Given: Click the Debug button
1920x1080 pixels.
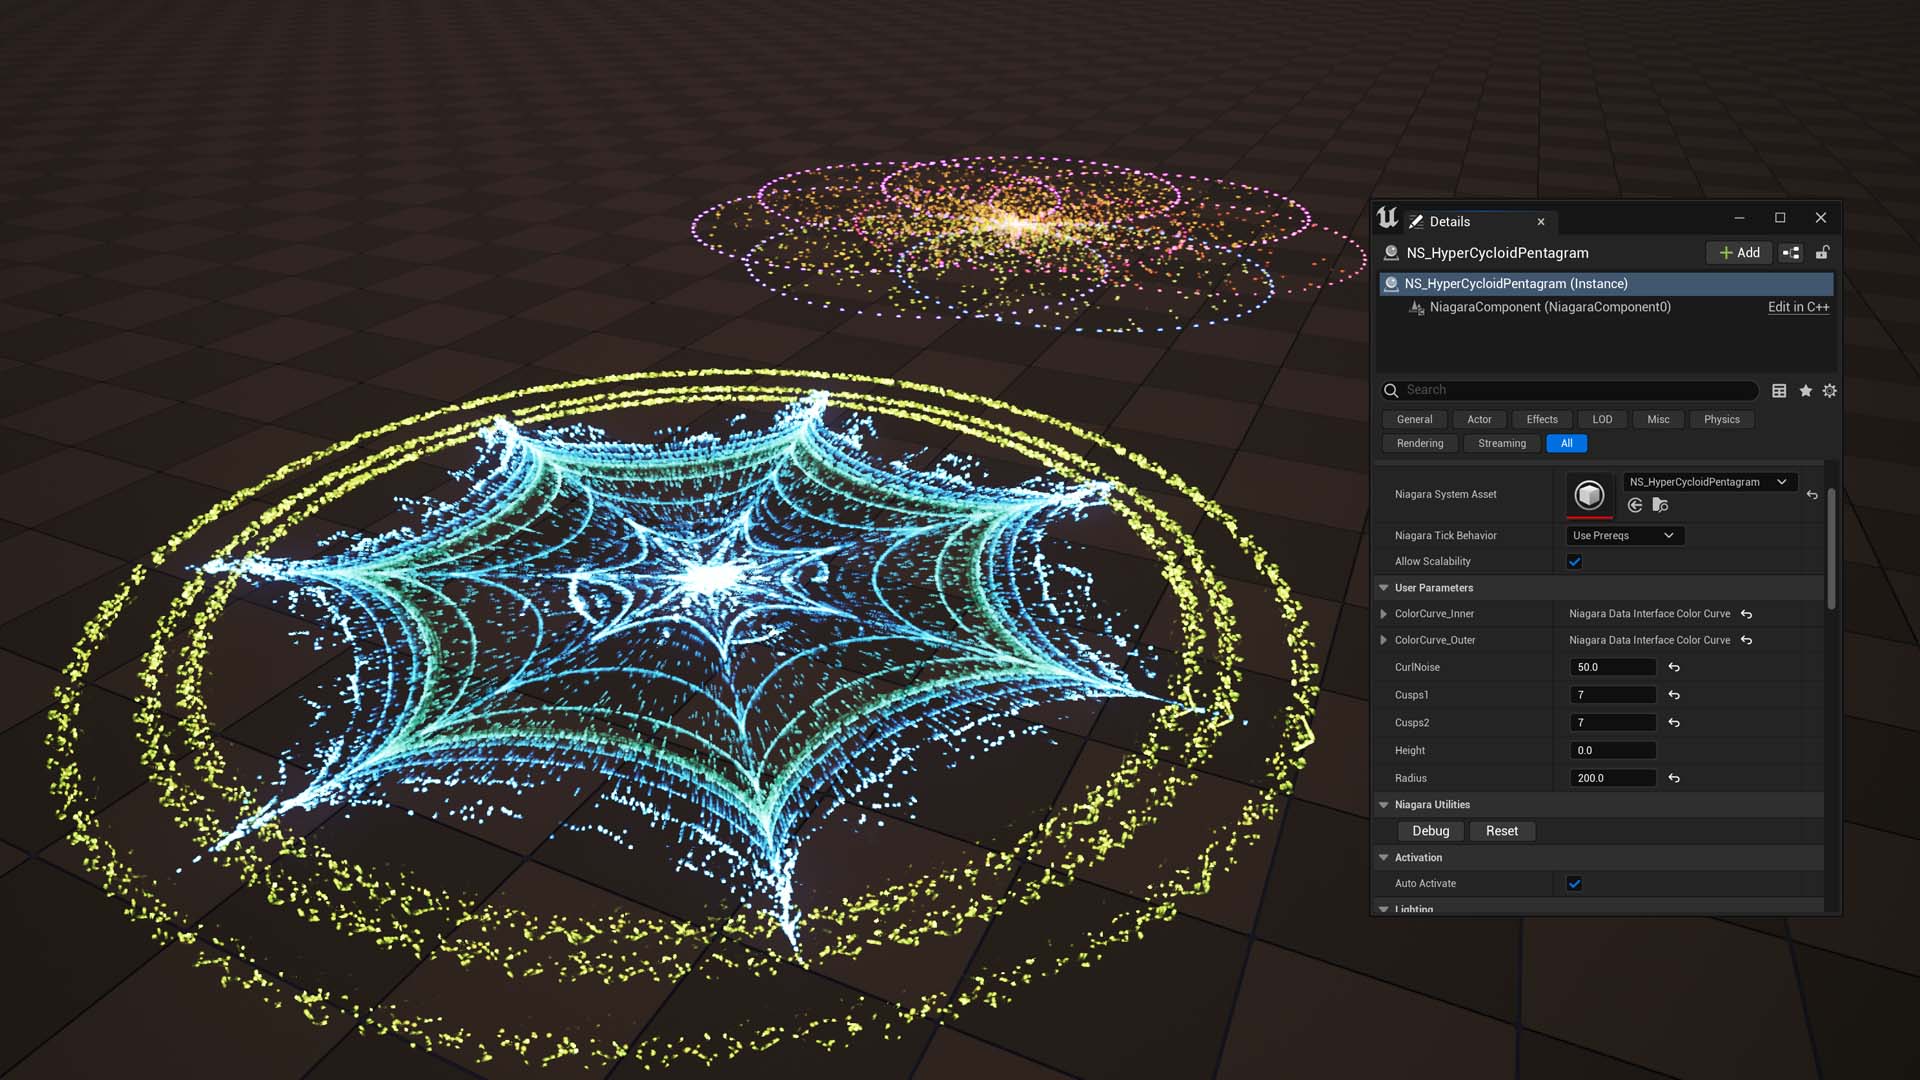Looking at the screenshot, I should [1430, 831].
